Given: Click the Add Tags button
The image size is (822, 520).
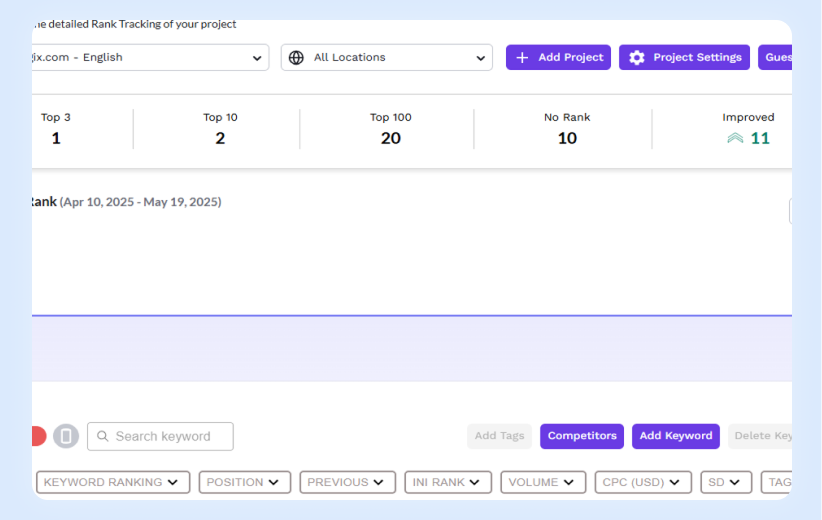Looking at the screenshot, I should point(499,436).
